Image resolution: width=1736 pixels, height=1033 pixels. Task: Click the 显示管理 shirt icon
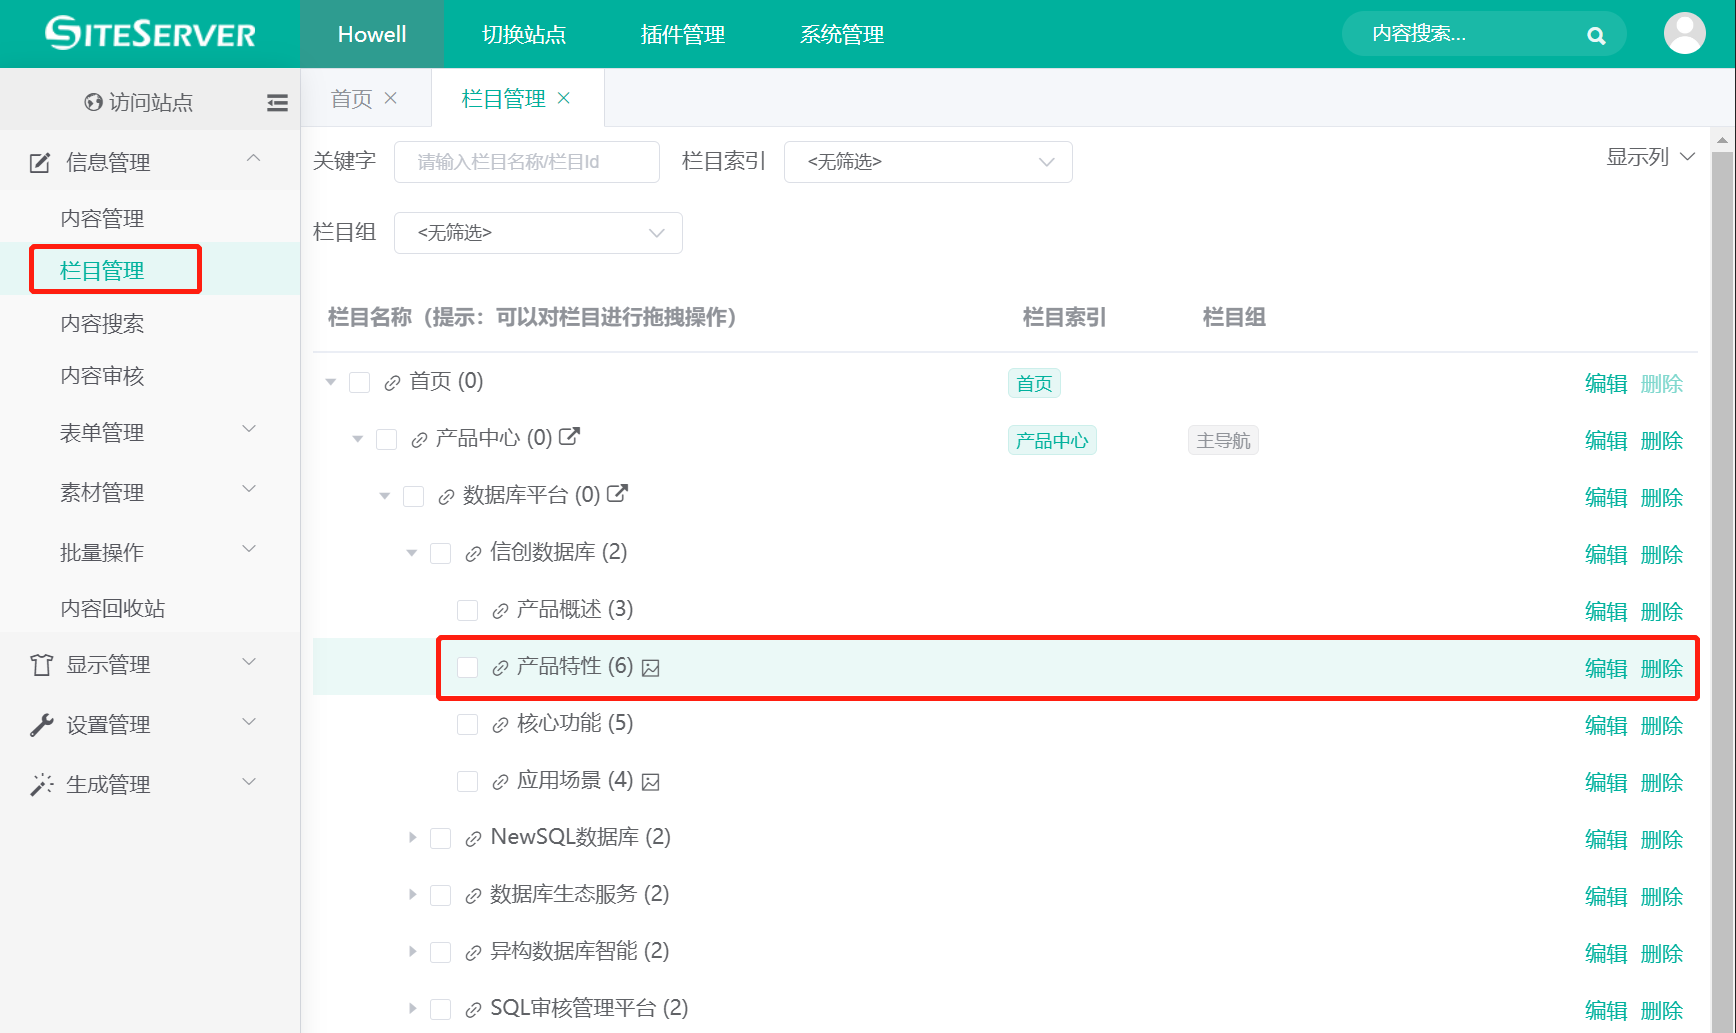pyautogui.click(x=41, y=665)
